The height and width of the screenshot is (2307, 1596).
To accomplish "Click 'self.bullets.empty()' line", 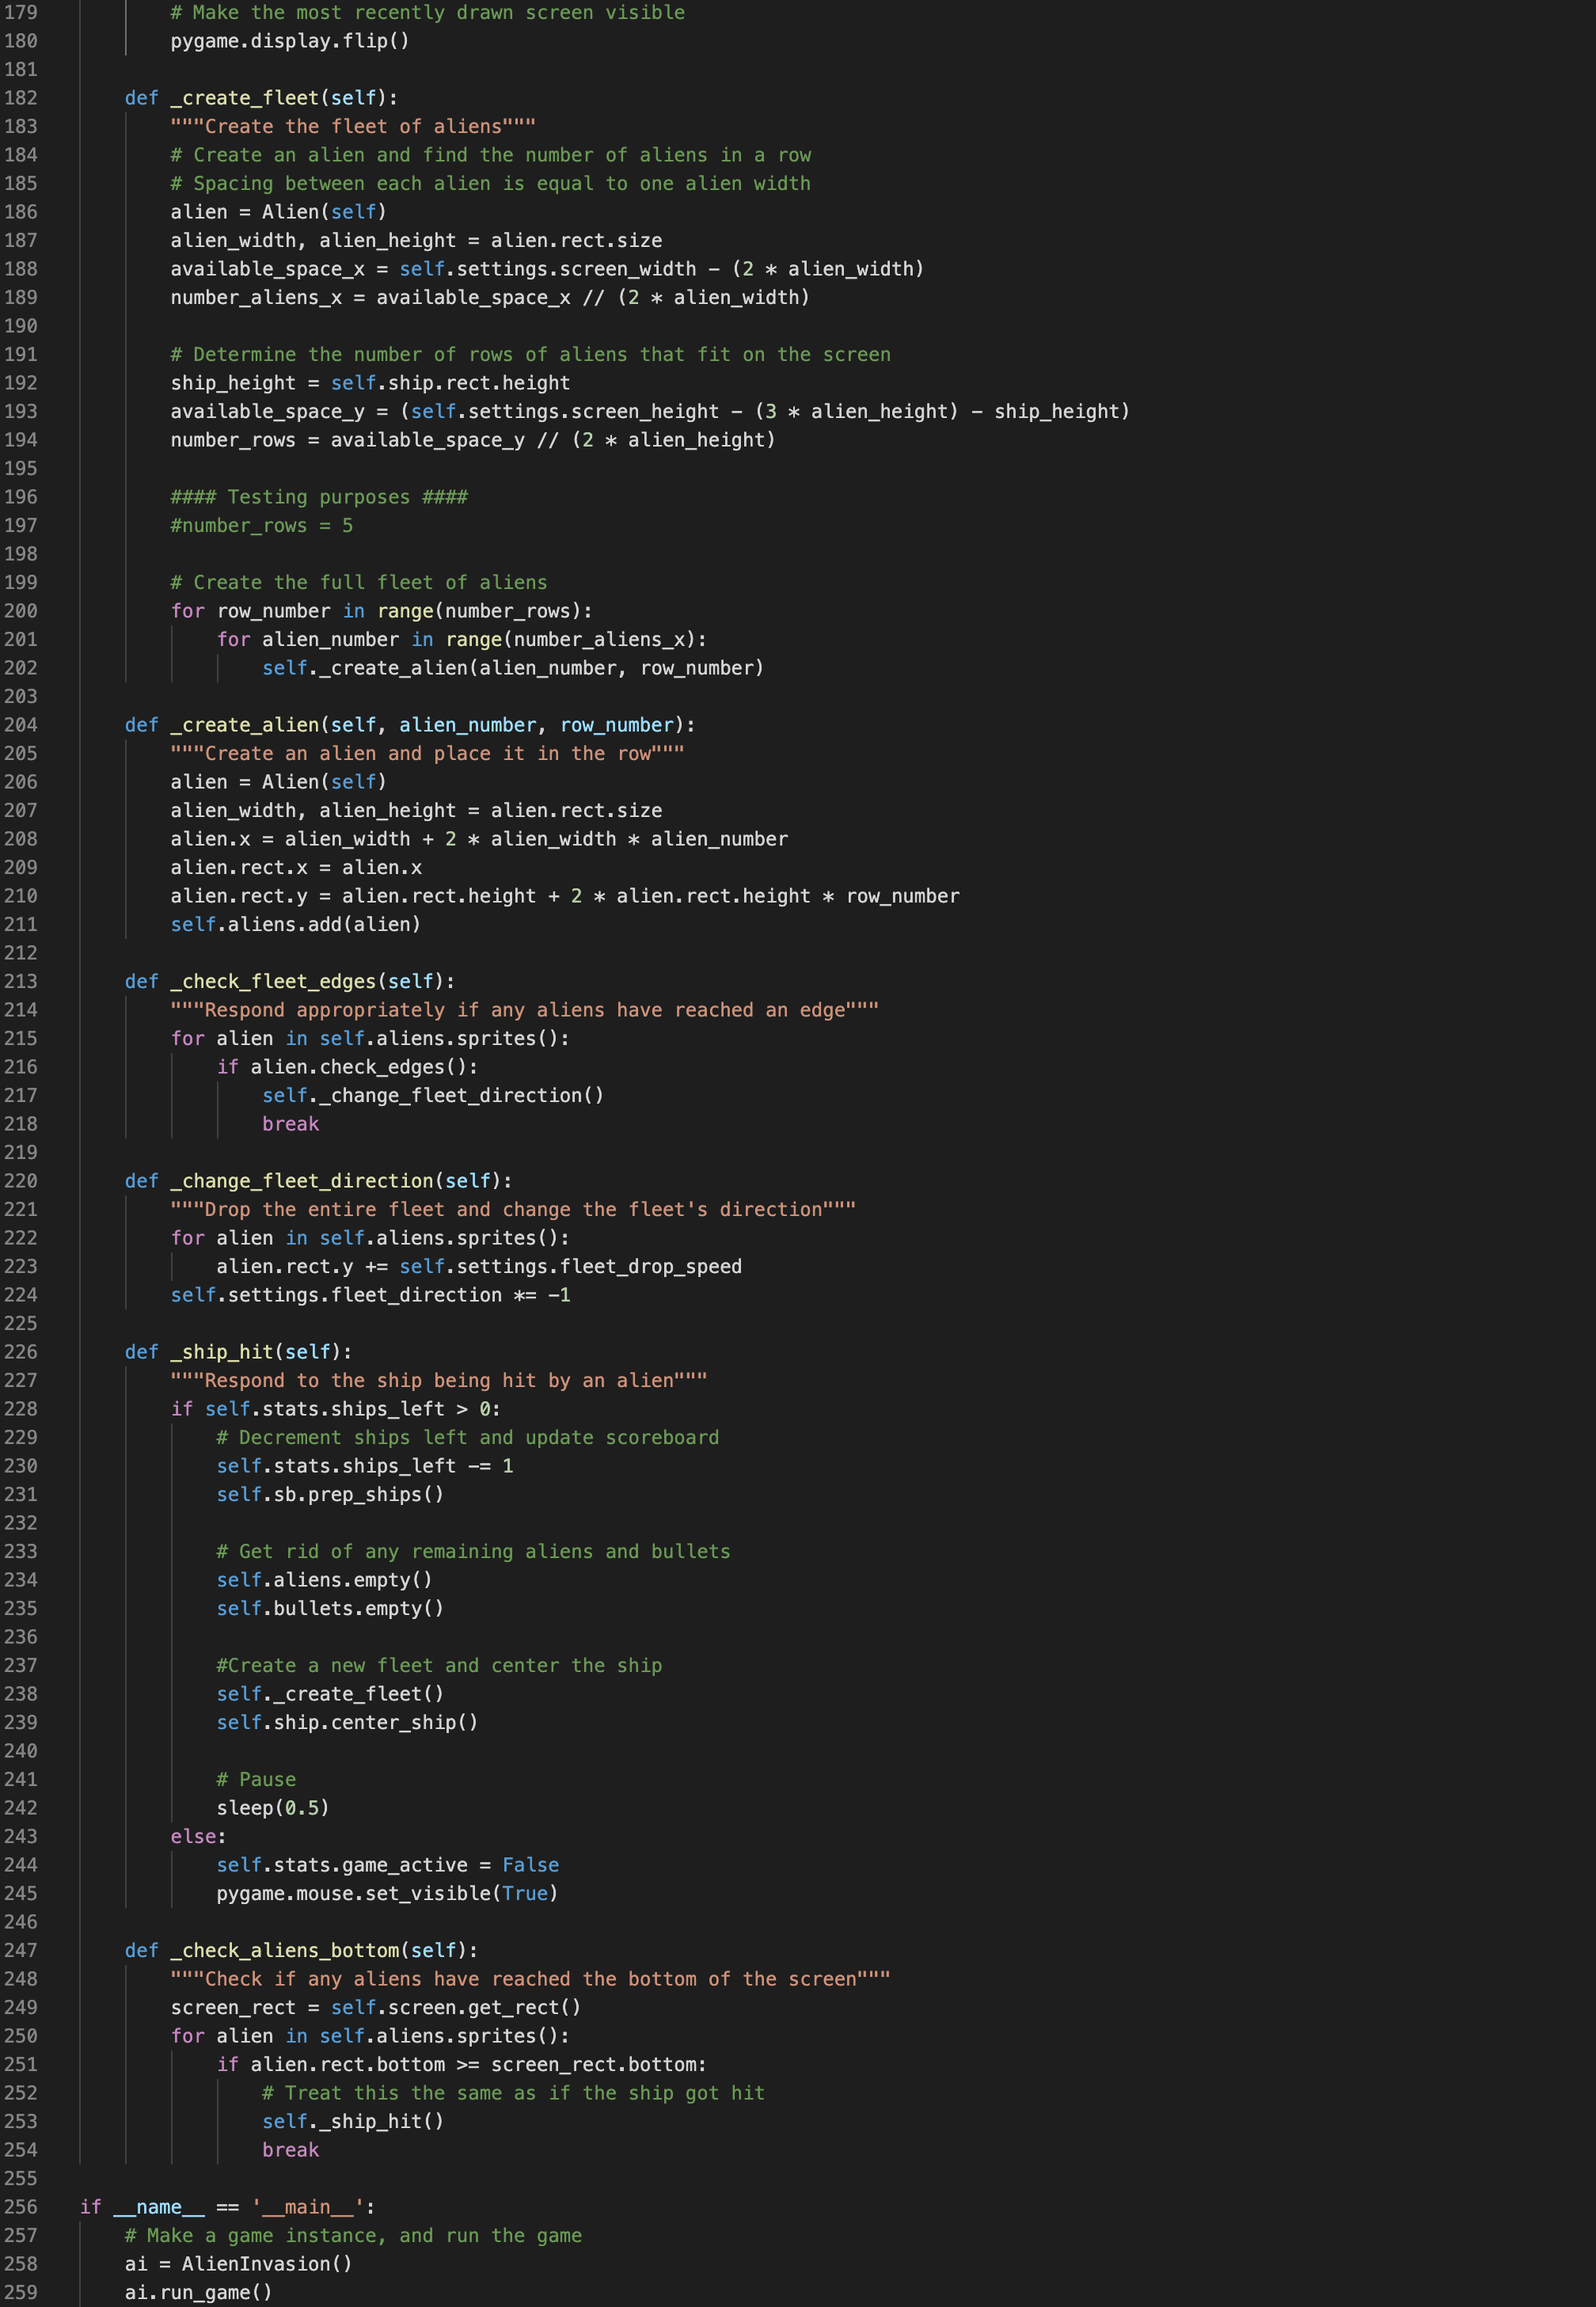I will (x=330, y=1609).
